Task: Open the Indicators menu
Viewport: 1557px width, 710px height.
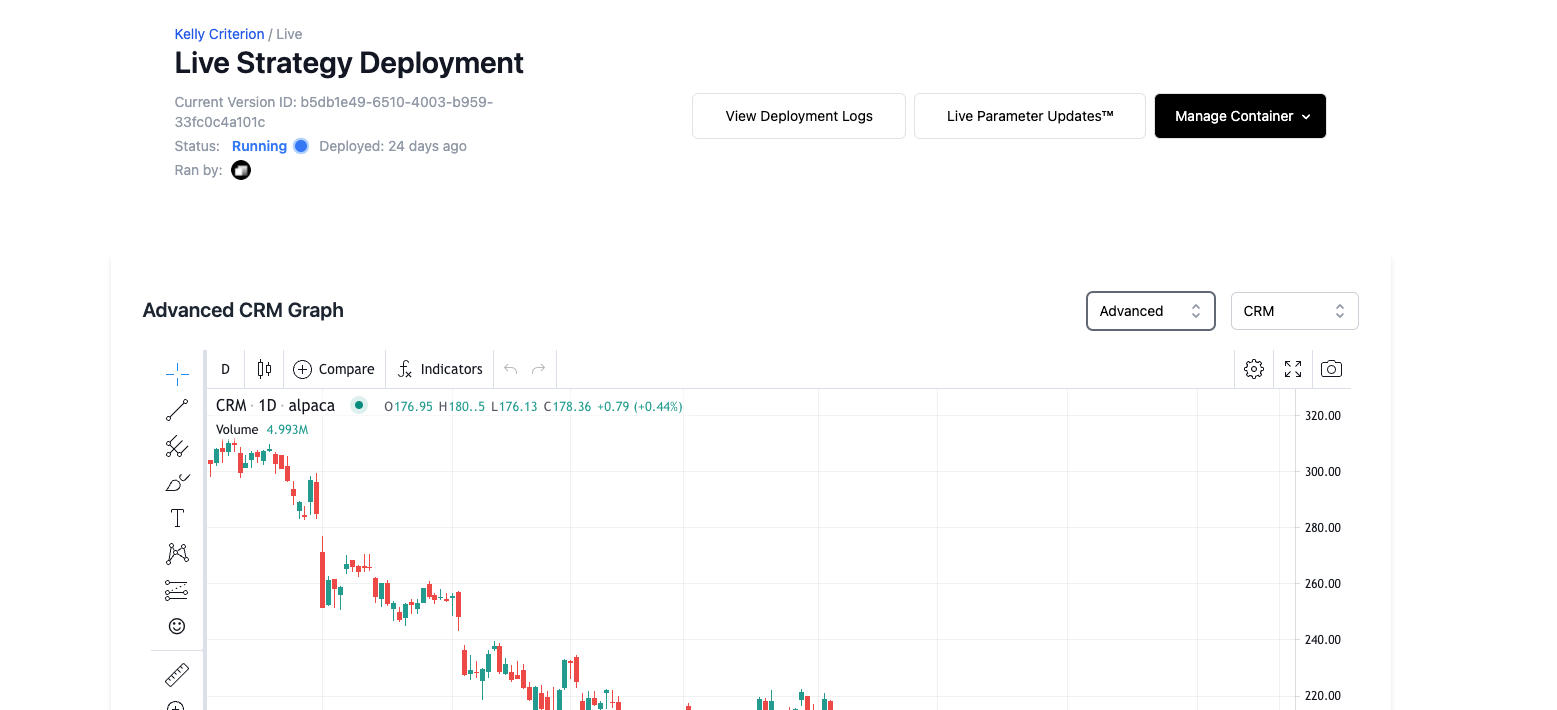Action: pos(439,368)
